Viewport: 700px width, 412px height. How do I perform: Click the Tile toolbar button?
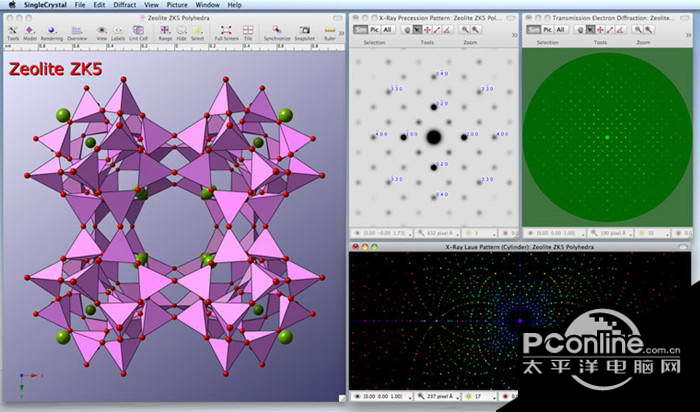coord(248,32)
